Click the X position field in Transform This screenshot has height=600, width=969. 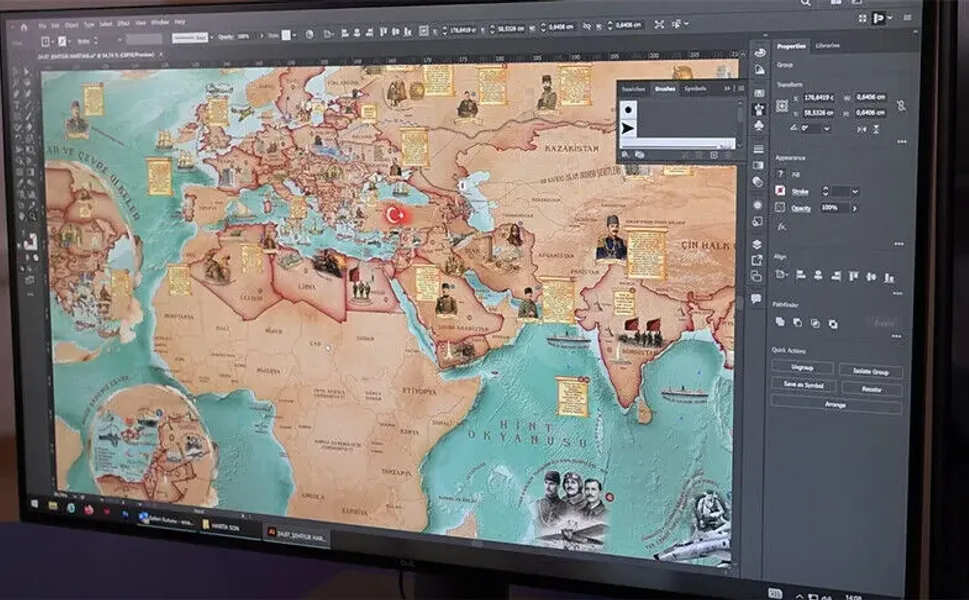click(x=819, y=98)
